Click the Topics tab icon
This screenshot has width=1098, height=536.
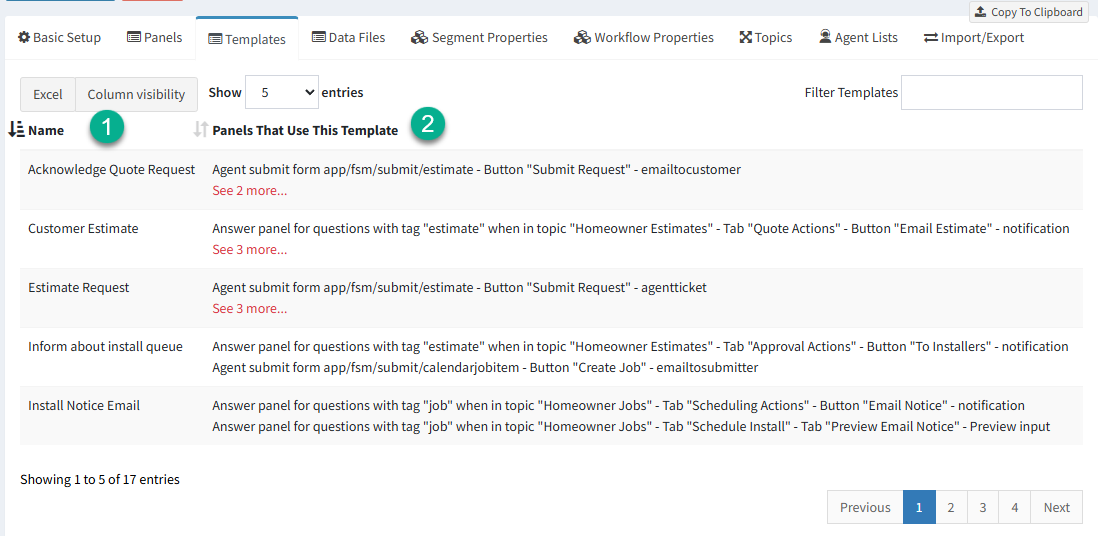[x=745, y=37]
